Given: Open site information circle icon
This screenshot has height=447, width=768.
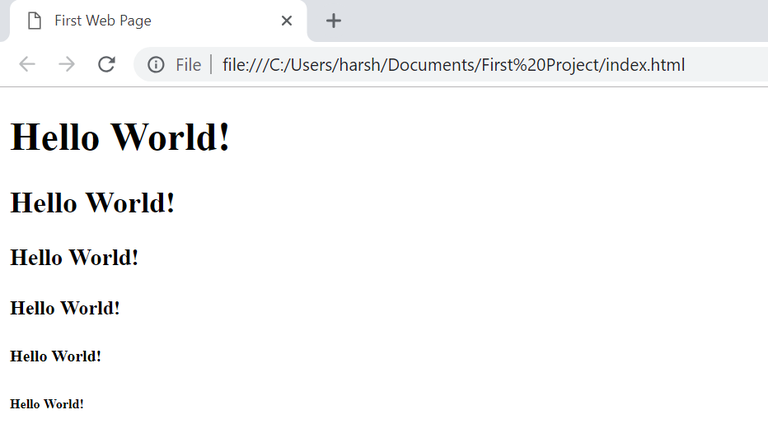Looking at the screenshot, I should coord(156,65).
